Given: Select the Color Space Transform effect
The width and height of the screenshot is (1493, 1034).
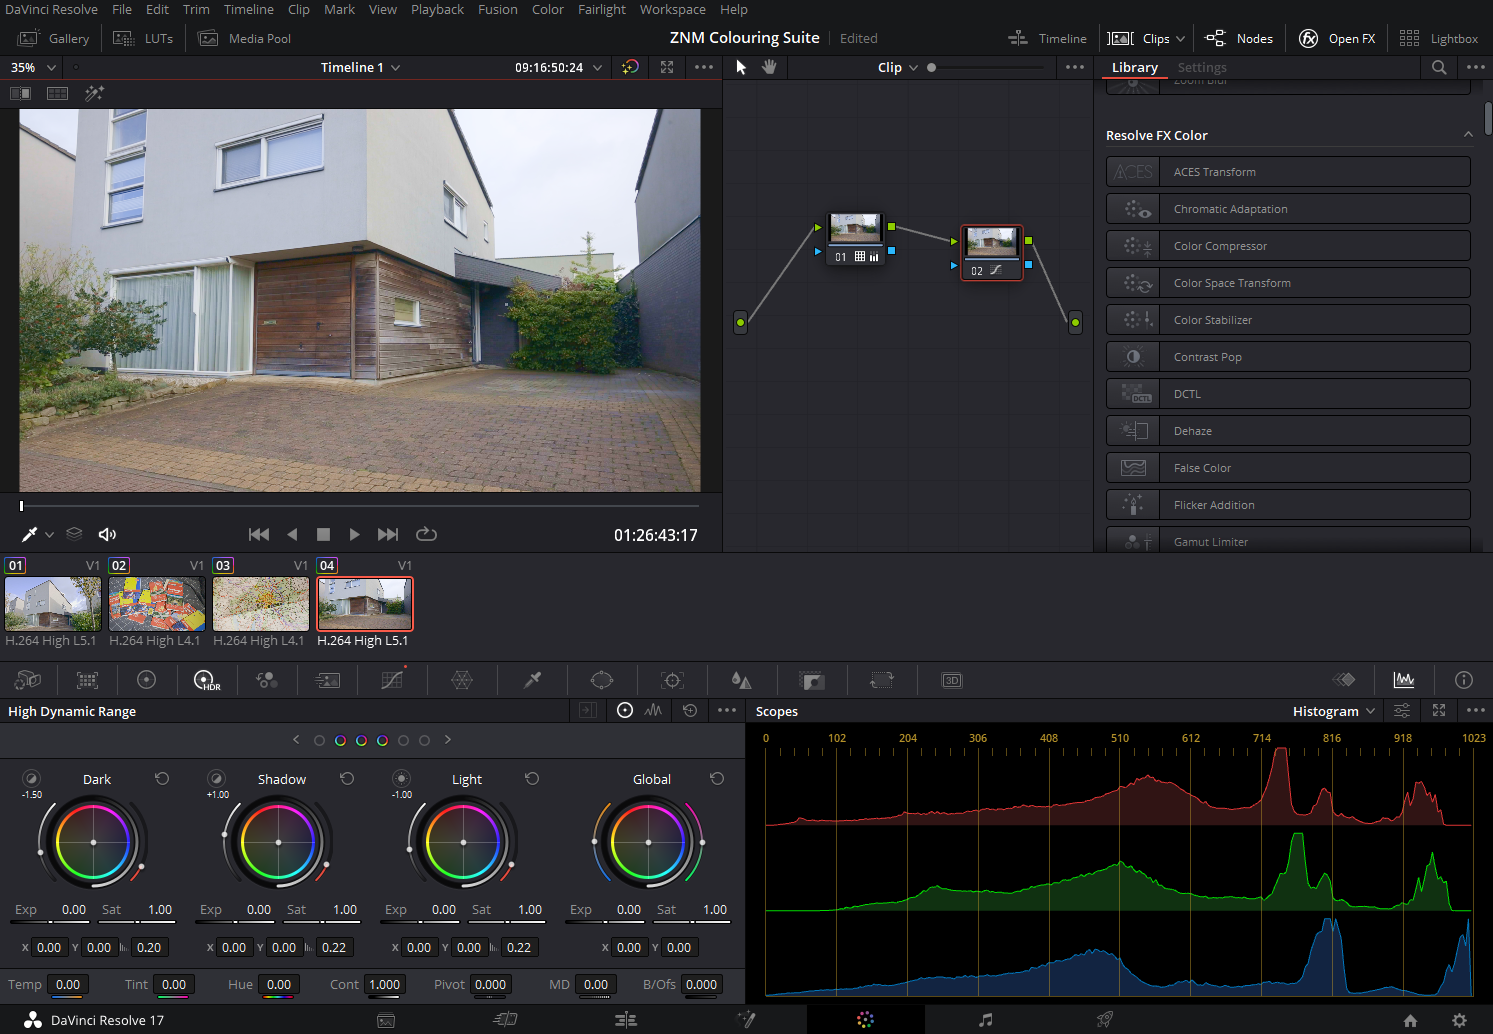Looking at the screenshot, I should click(1288, 283).
